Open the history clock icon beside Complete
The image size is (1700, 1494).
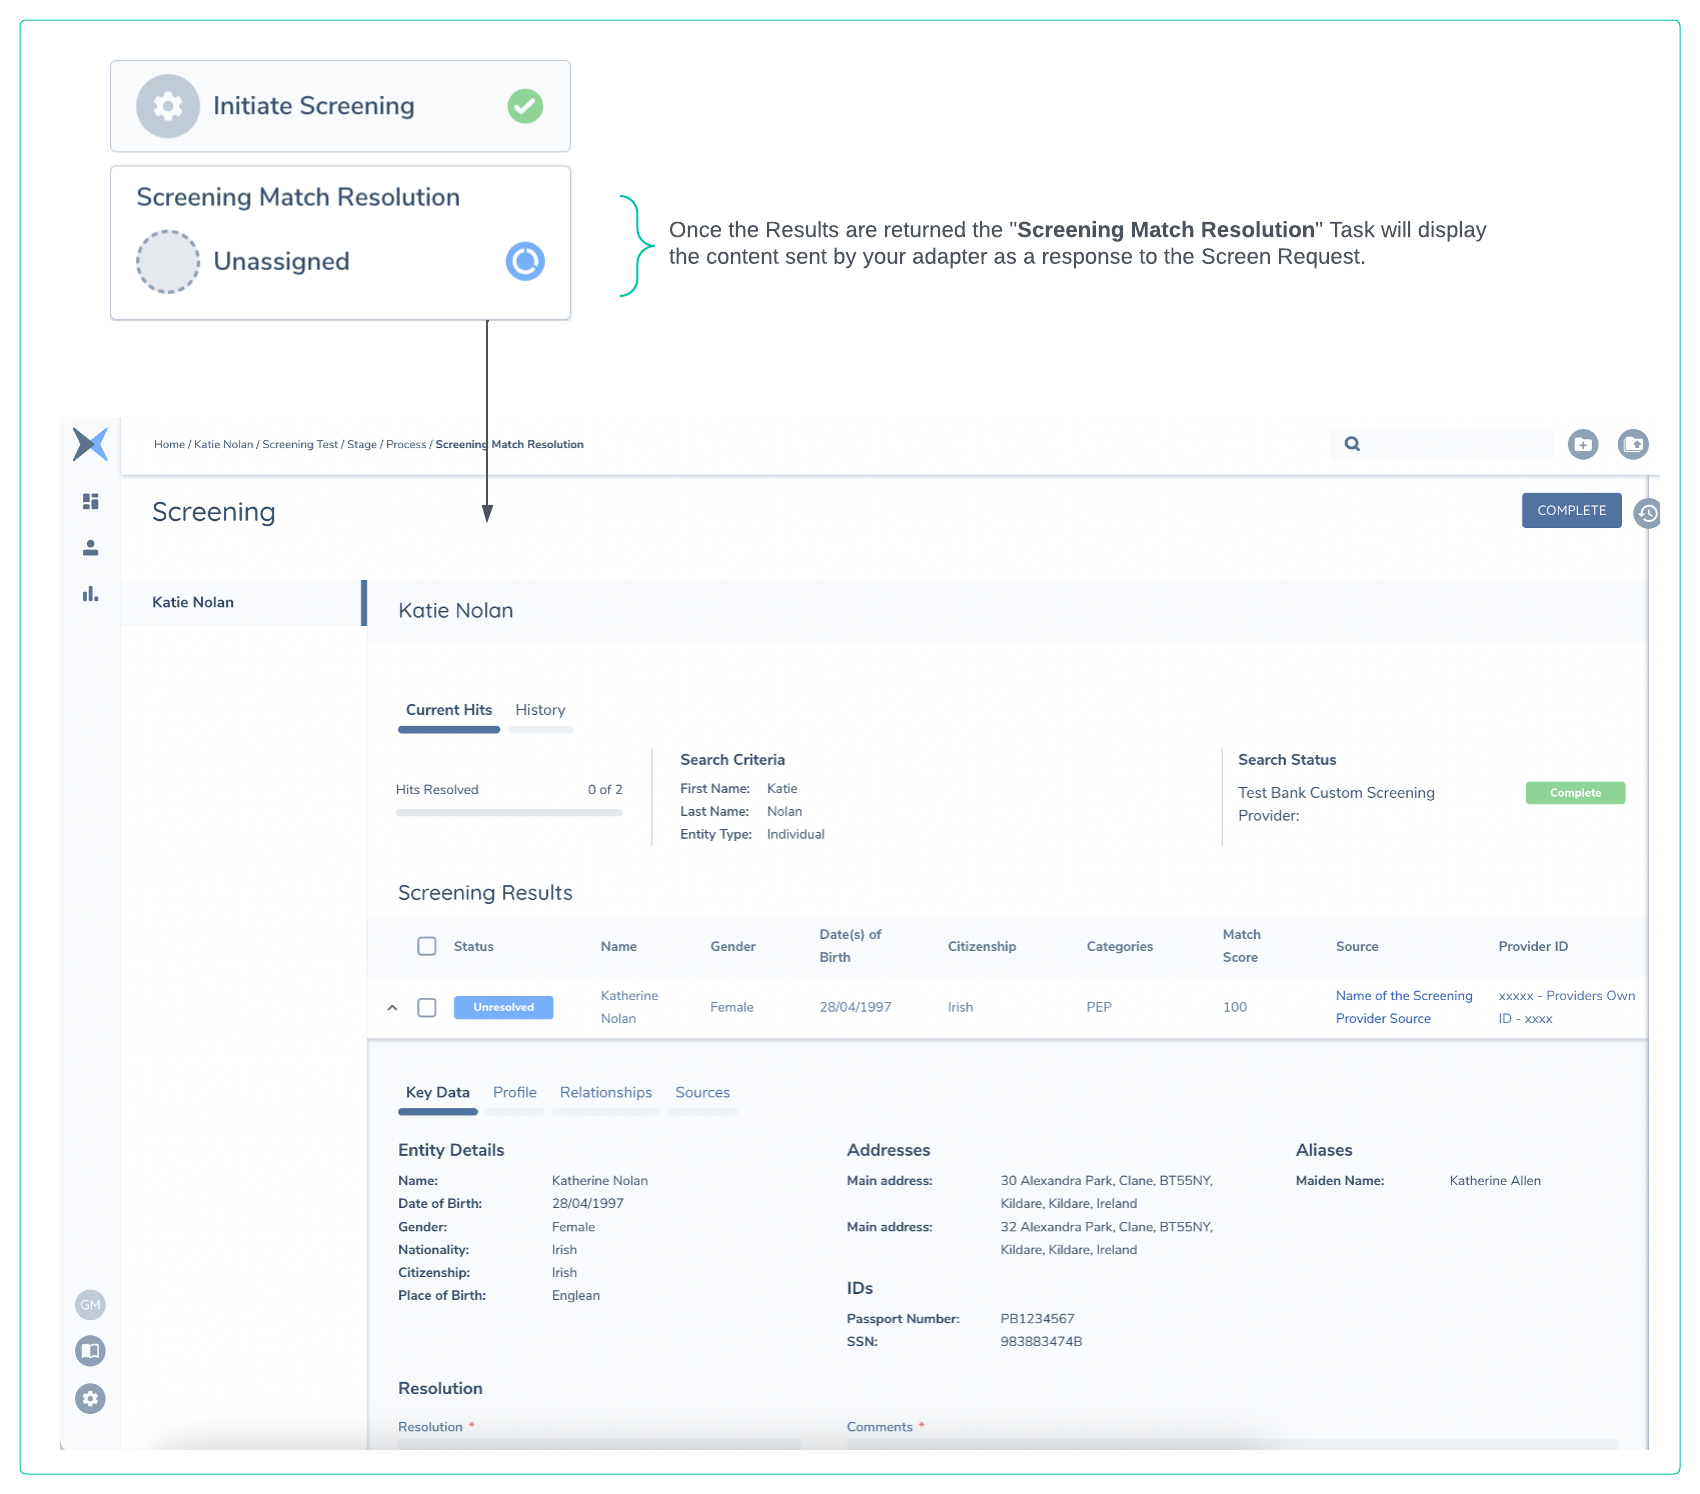pos(1647,513)
